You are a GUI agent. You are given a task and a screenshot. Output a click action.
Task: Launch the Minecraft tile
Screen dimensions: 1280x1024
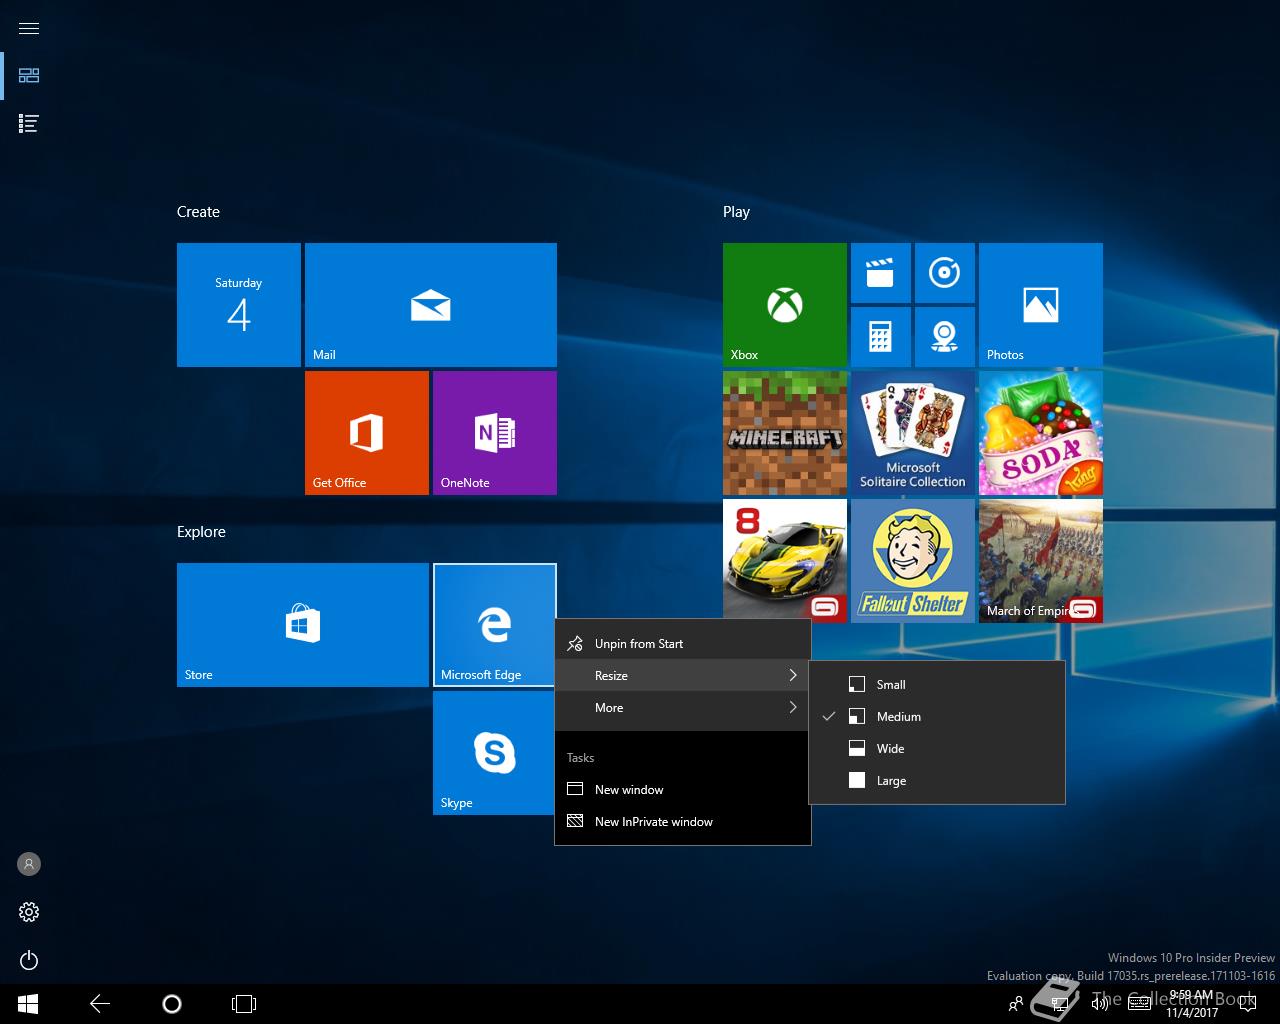click(785, 433)
